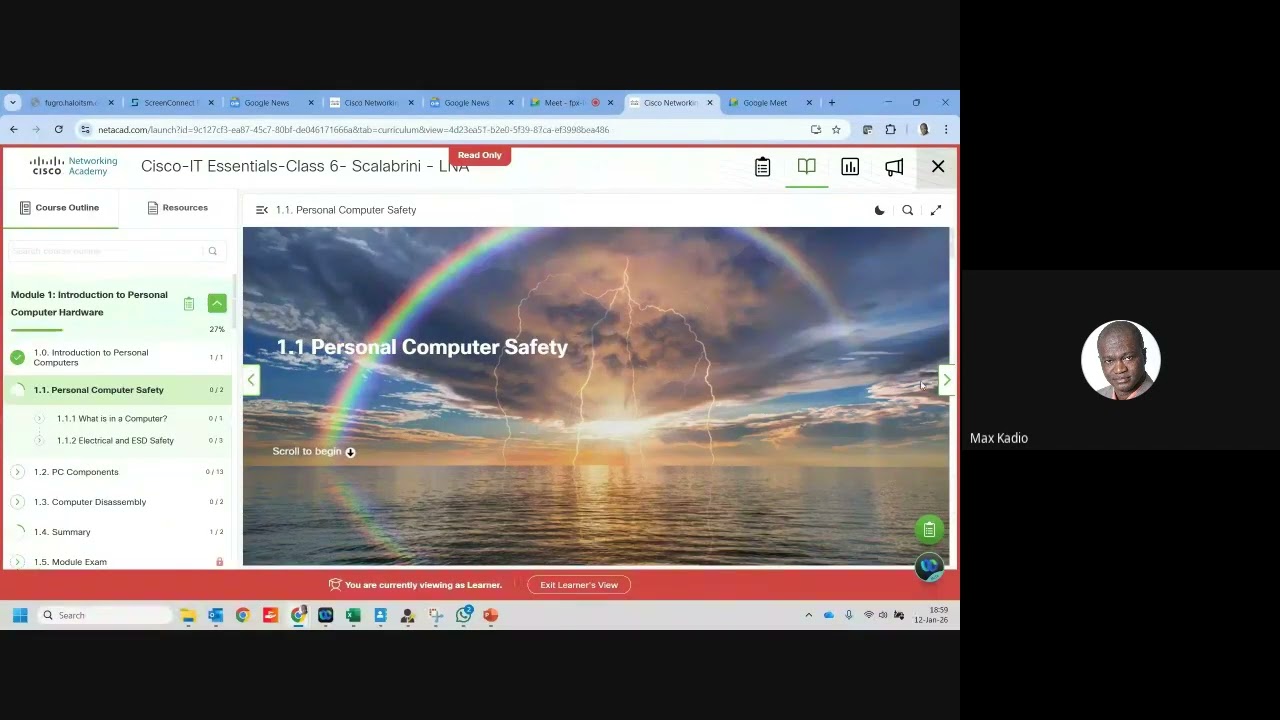Bookmark this page with star icon
This screenshot has height=720, width=1280.
(x=836, y=130)
